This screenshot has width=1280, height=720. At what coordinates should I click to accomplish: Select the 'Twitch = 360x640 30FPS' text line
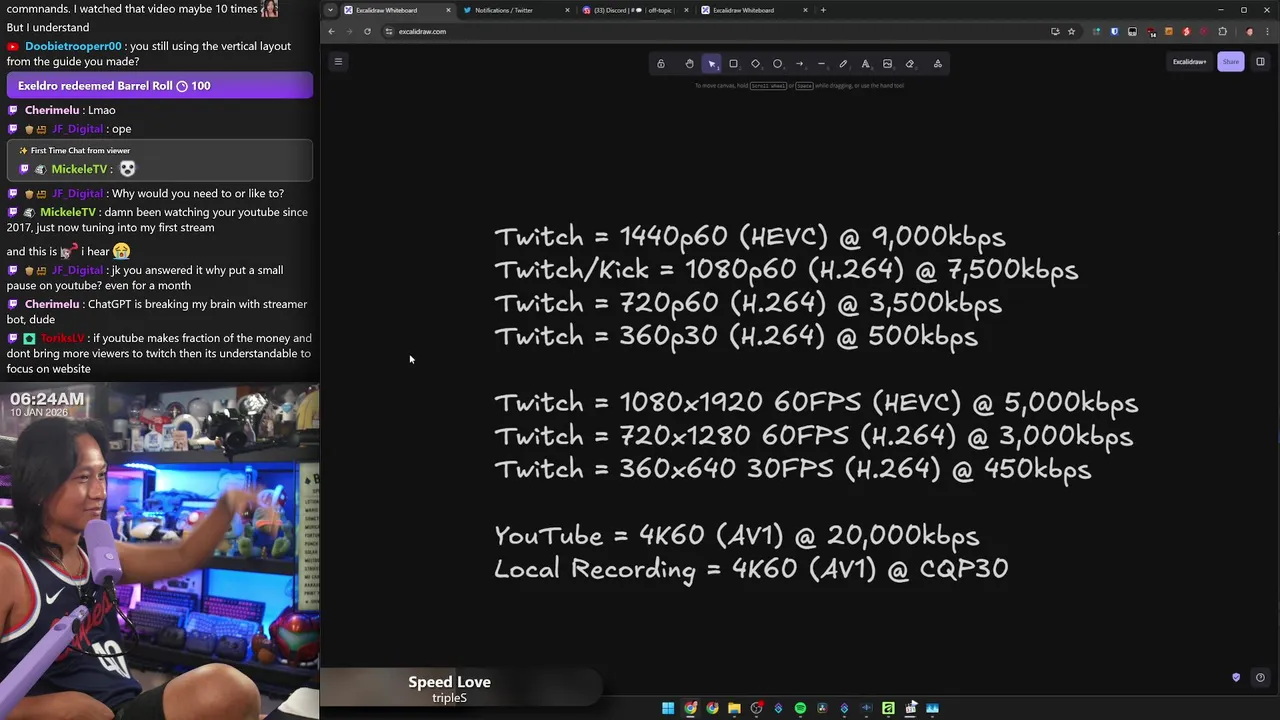pos(792,469)
